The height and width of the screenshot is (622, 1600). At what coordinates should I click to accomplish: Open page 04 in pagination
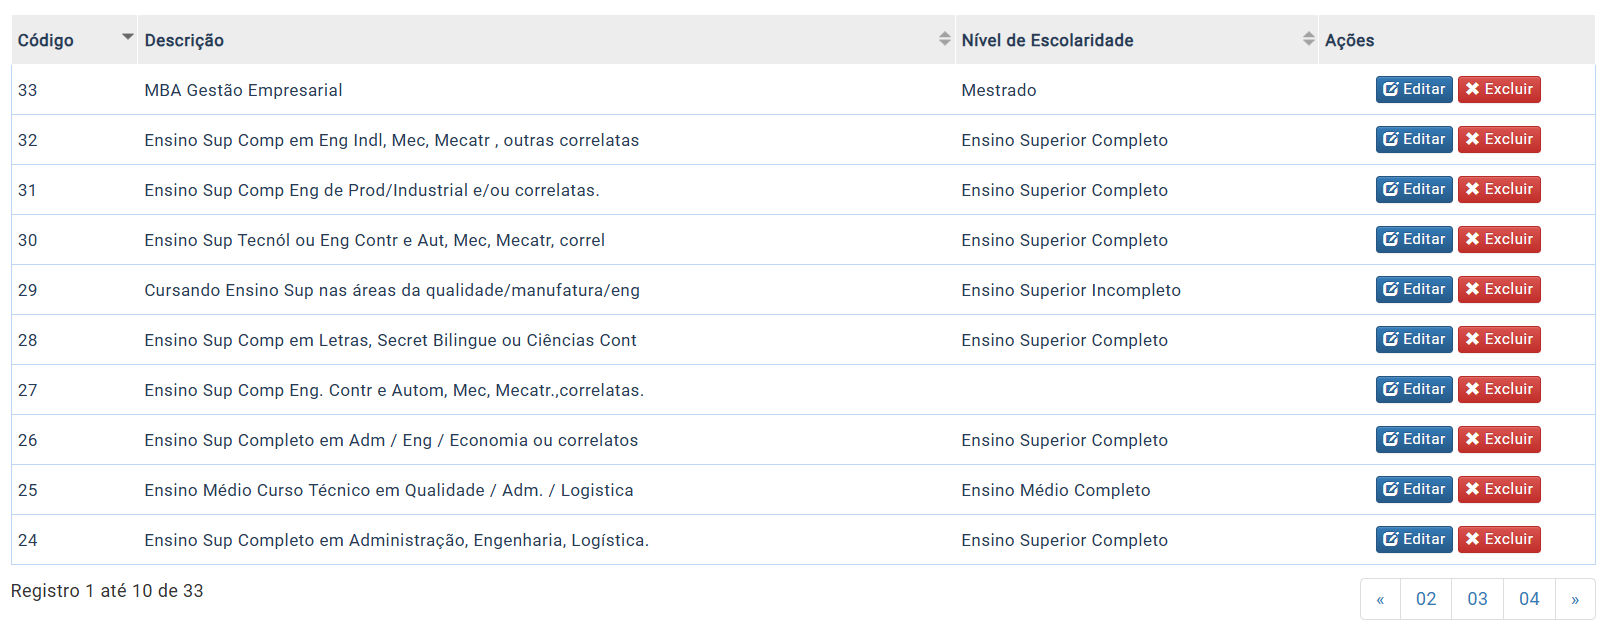coord(1529,599)
